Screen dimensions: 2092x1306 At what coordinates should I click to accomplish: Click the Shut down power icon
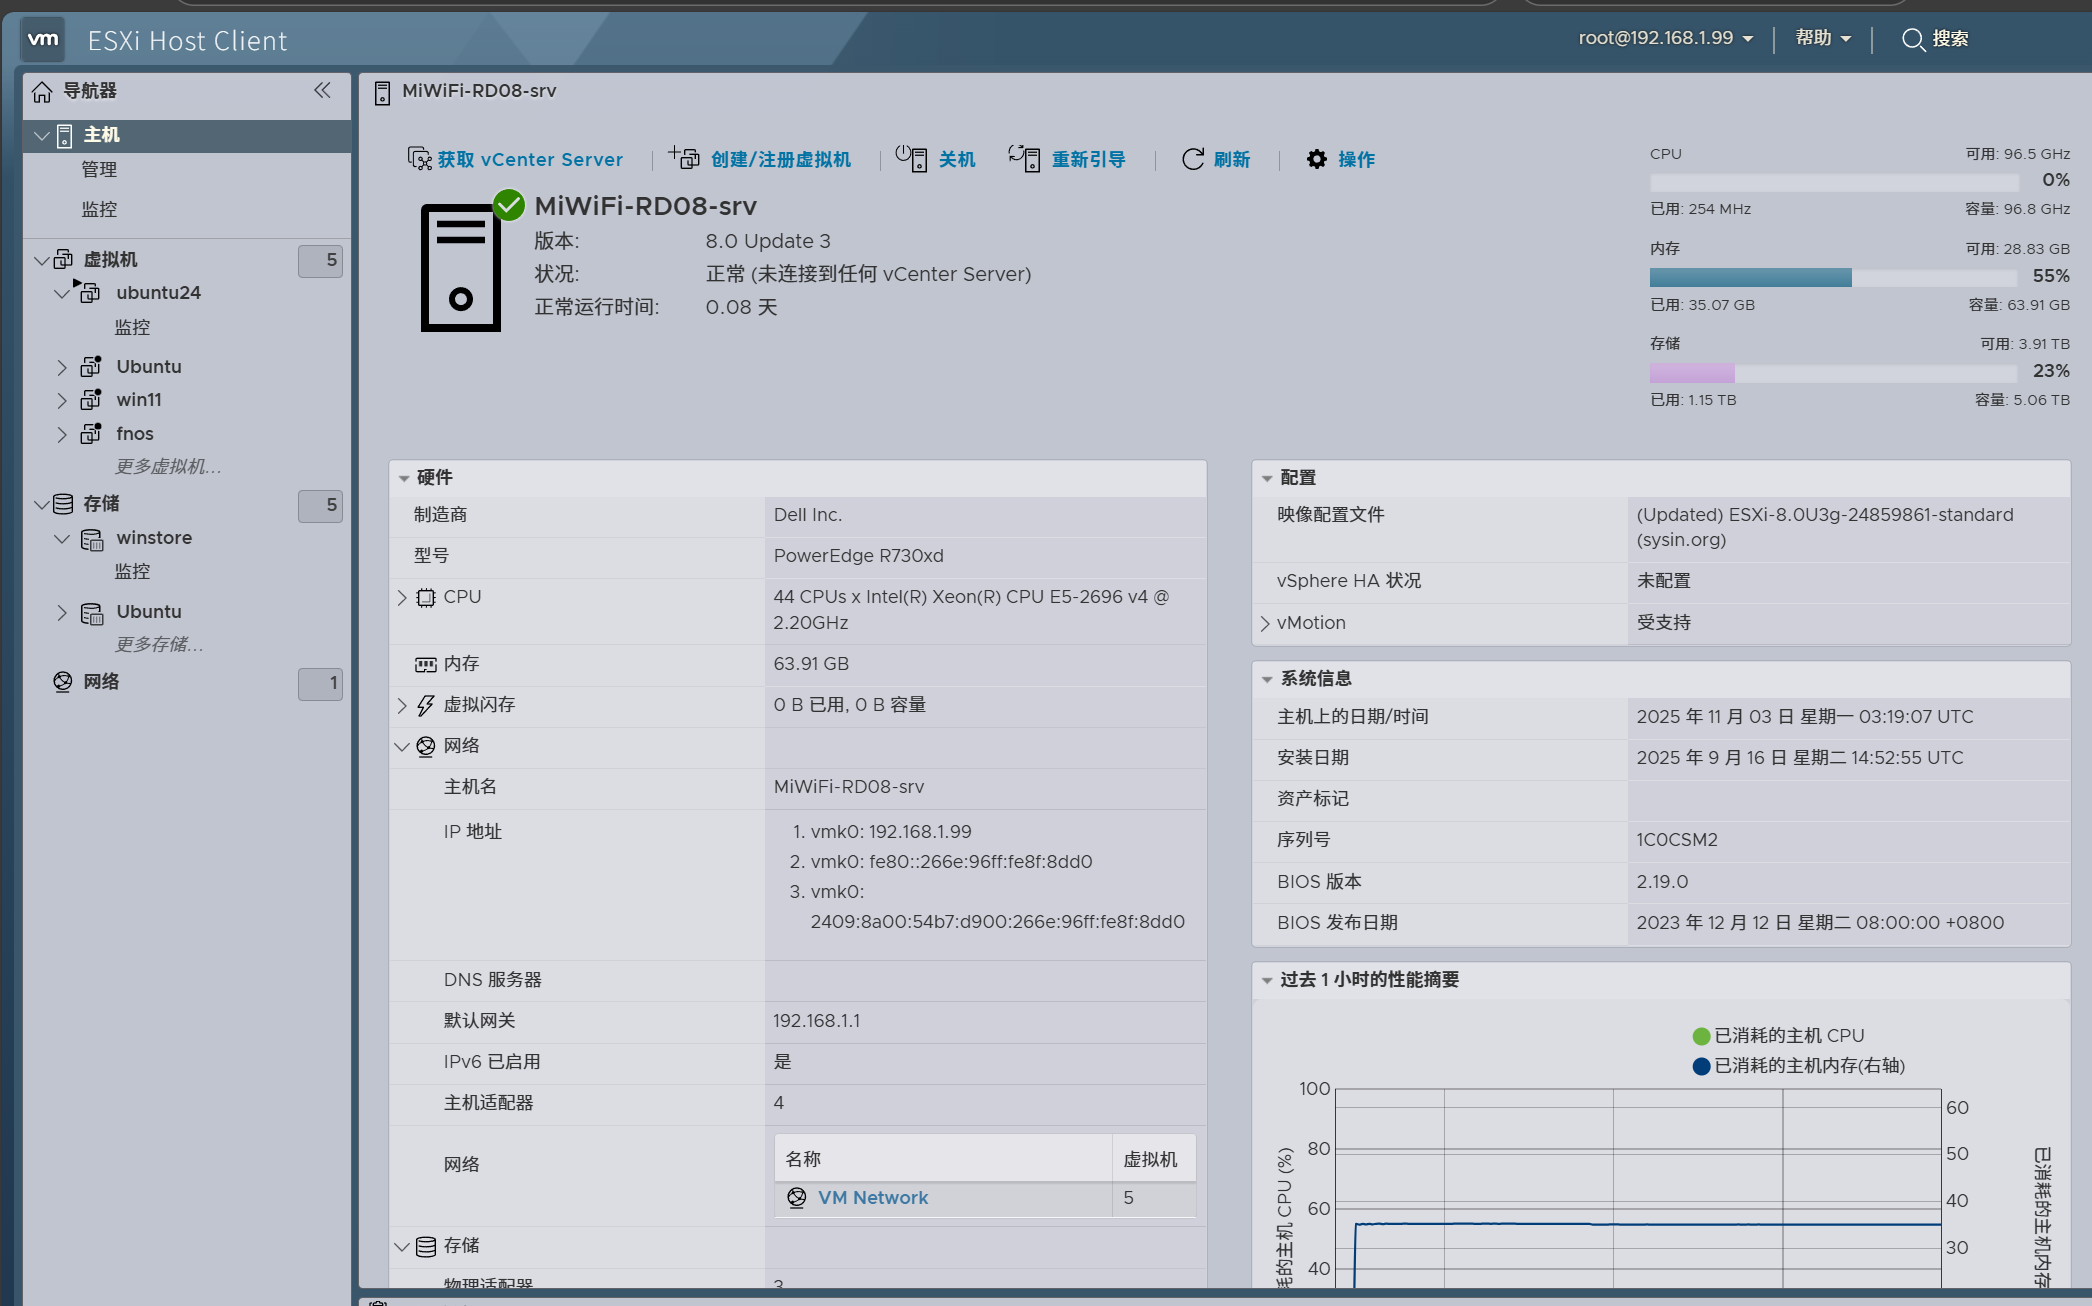[x=910, y=158]
